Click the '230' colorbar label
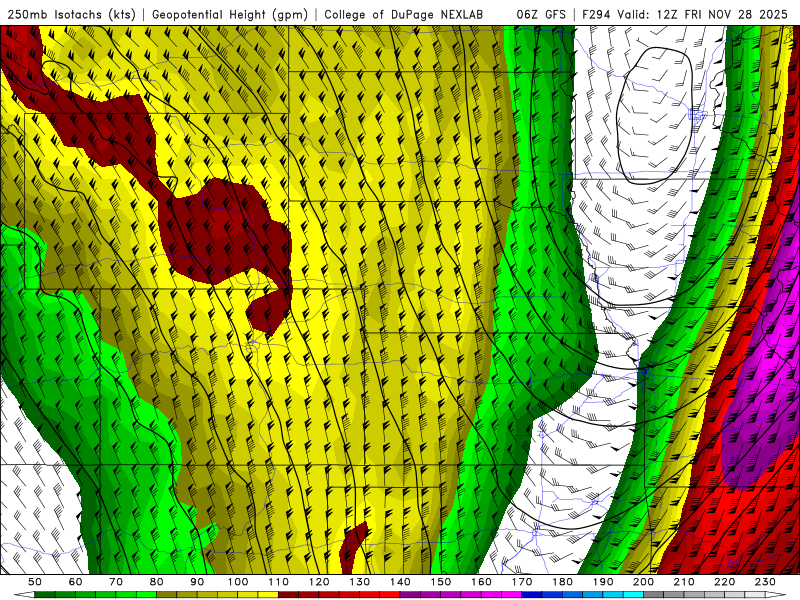Screen dimensions: 800x600 pos(765,582)
